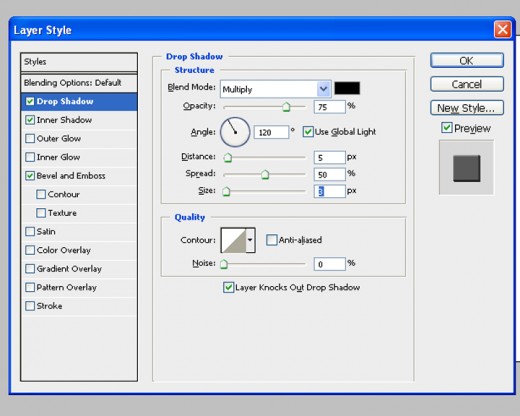Open the Styles panel entry

click(79, 62)
